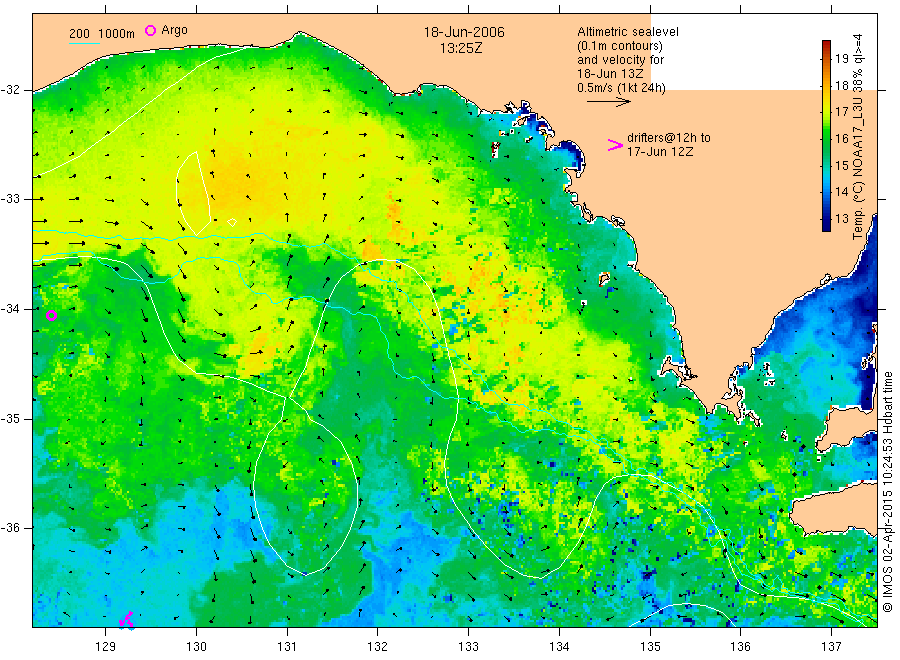
Task: Click the 16 label on the temperature scale
Action: tap(841, 138)
